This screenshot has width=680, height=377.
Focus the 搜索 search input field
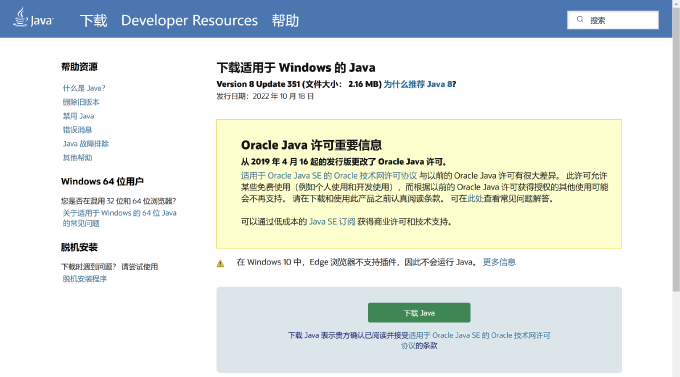point(613,20)
